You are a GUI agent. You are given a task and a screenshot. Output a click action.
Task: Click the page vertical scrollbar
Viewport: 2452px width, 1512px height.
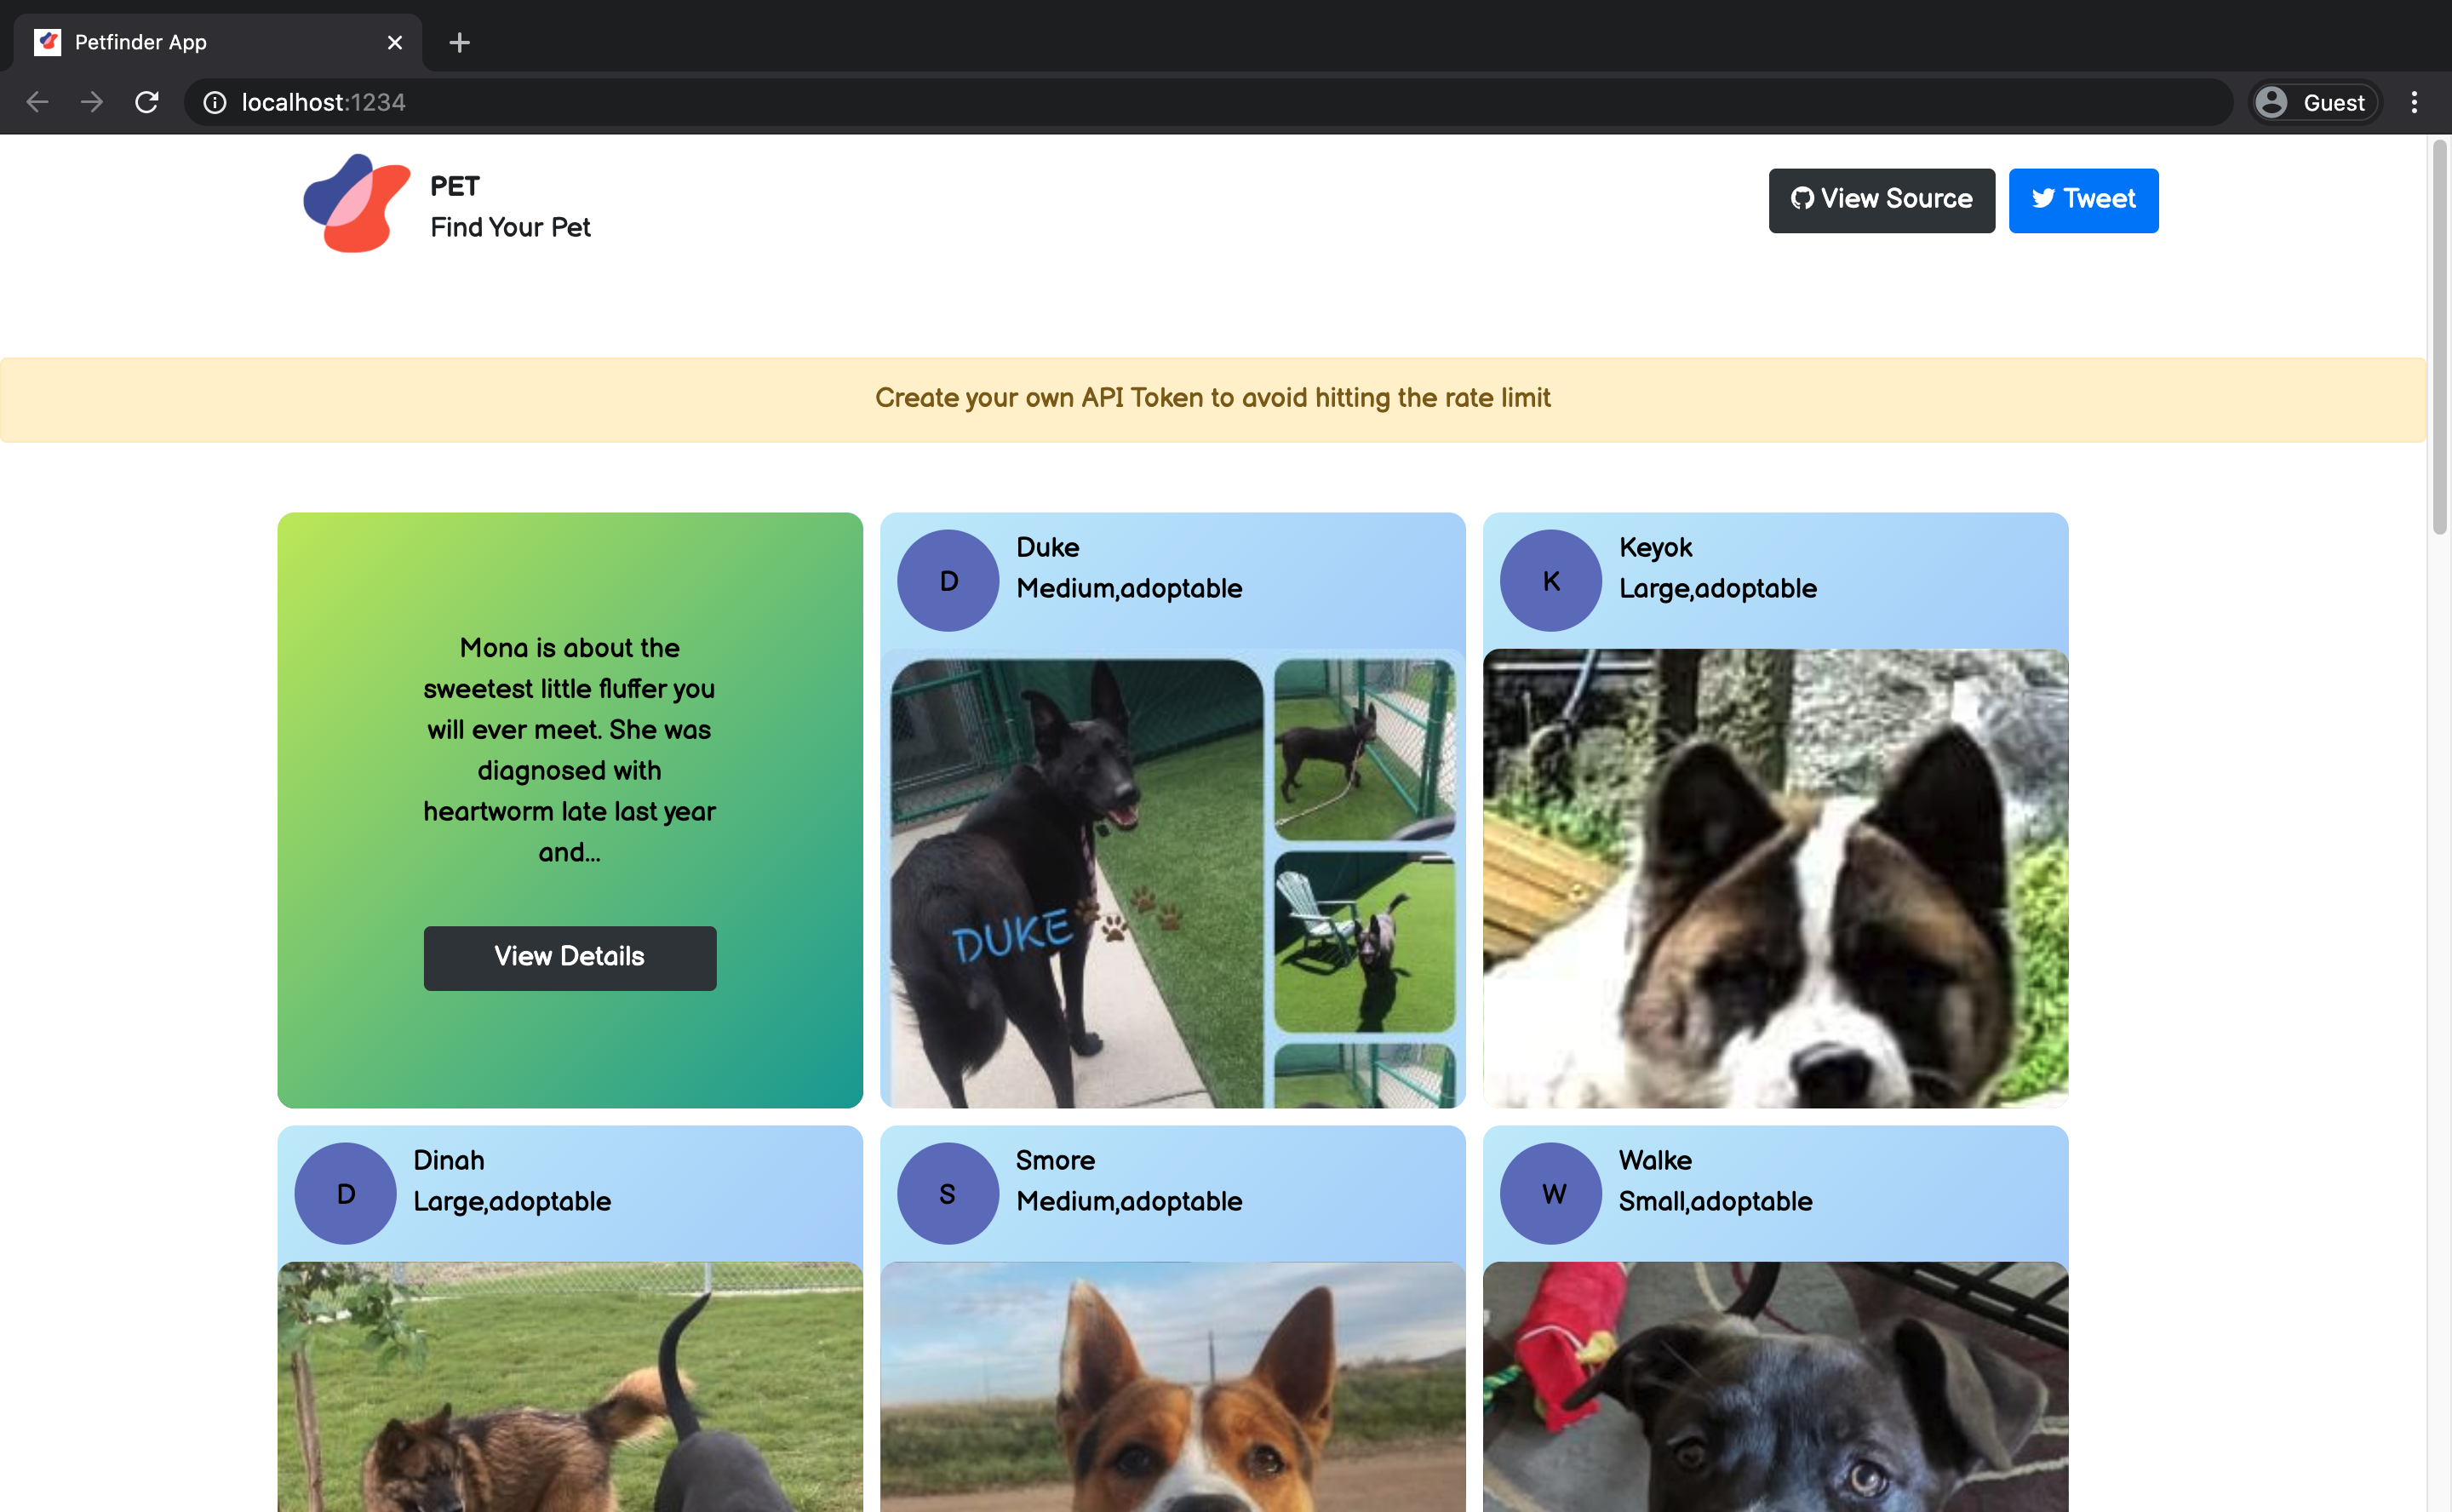point(2439,340)
